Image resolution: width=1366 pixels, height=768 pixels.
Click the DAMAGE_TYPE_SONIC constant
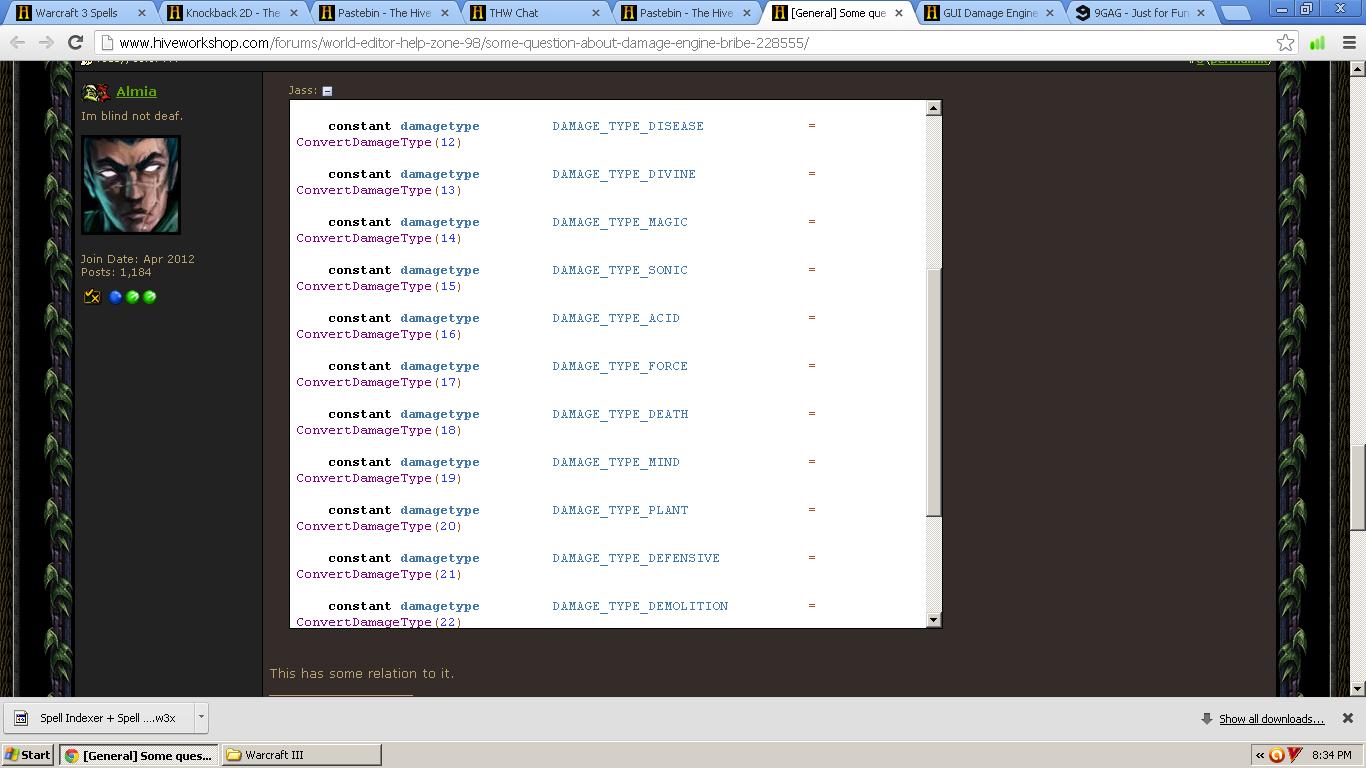point(620,270)
